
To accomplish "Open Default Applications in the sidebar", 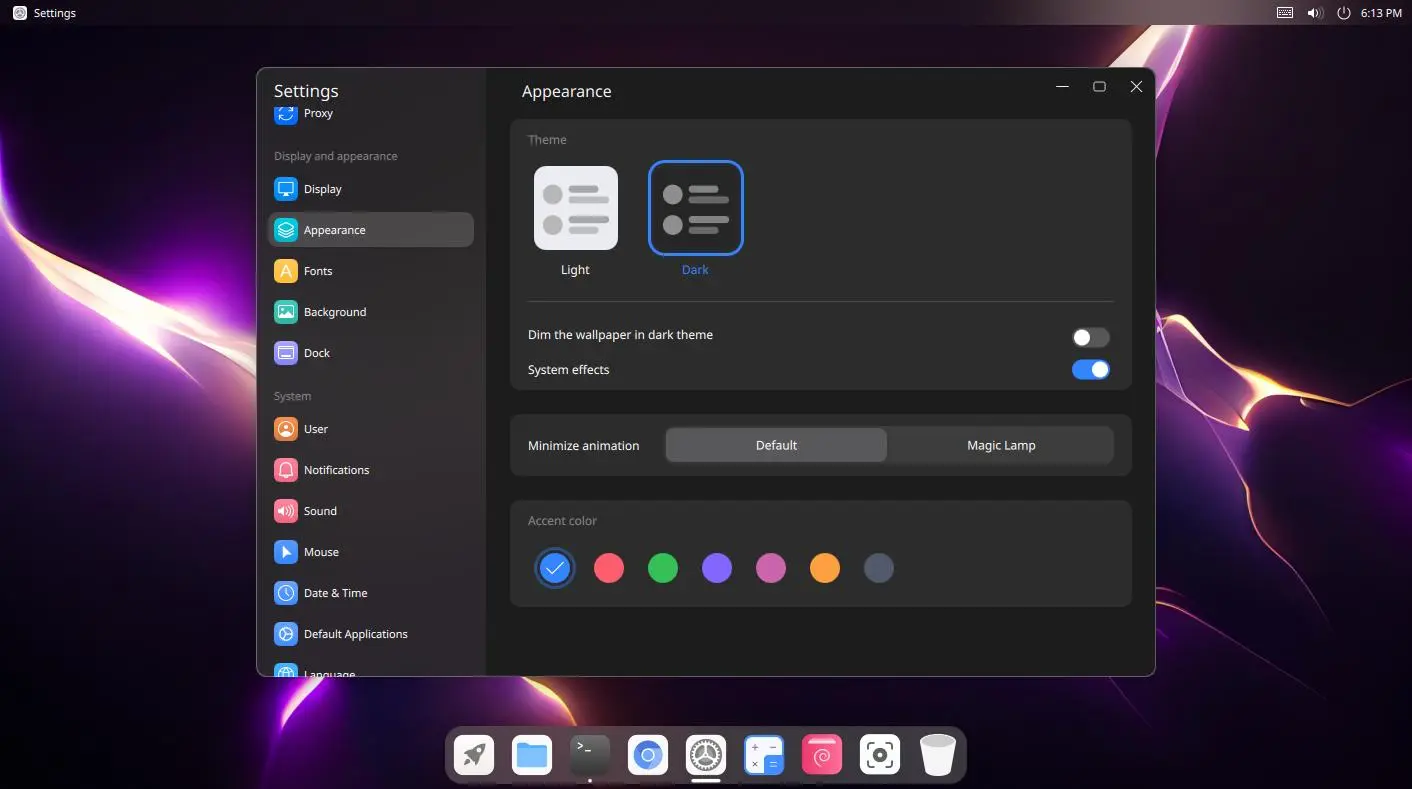I will (355, 634).
